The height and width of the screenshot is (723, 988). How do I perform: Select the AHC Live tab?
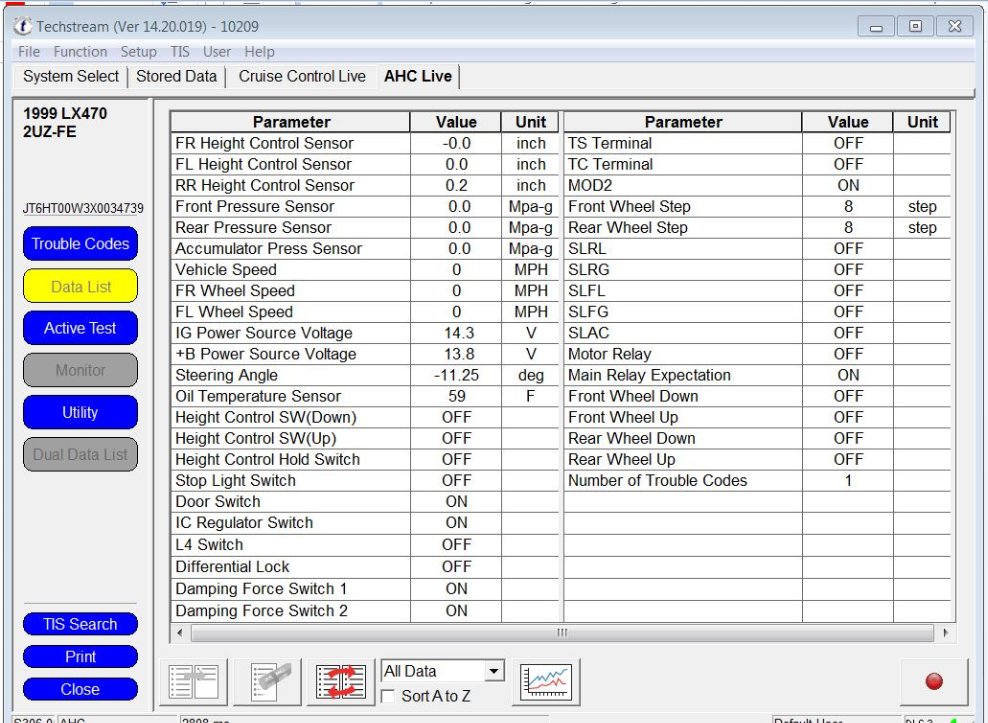coord(418,76)
